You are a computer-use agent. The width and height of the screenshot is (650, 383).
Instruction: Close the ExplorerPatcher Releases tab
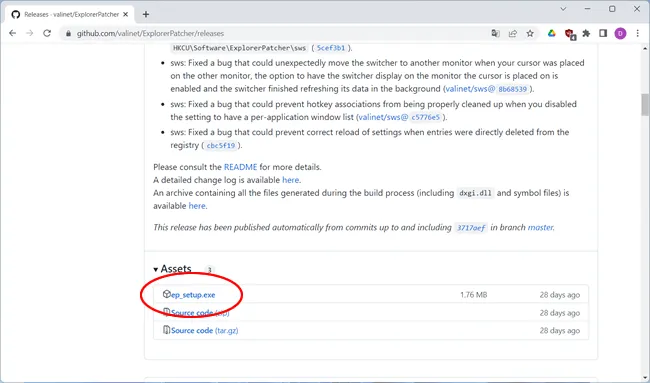(x=126, y=15)
